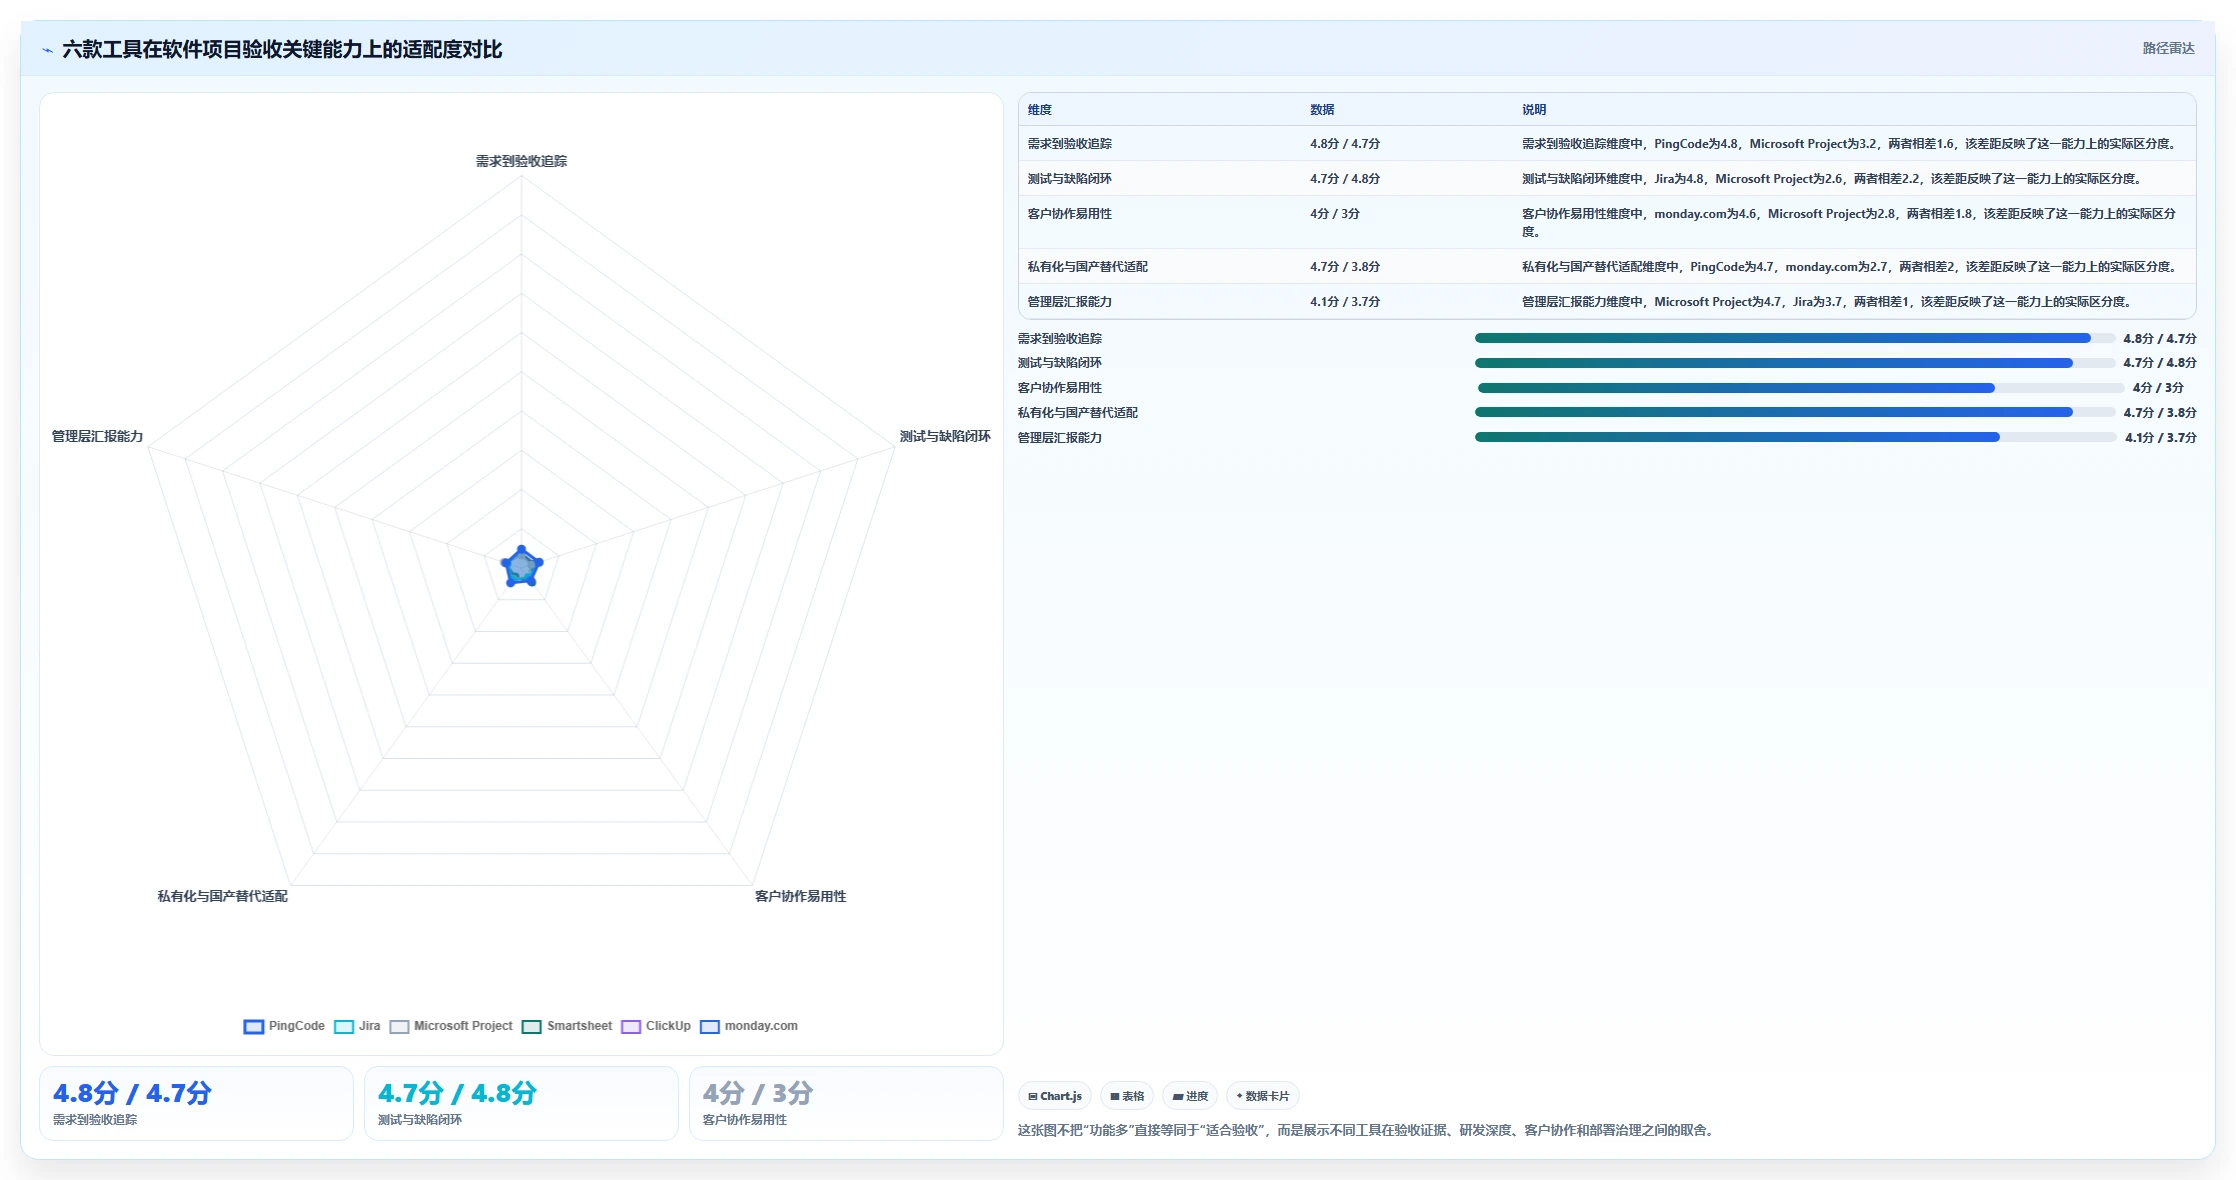Toggle the Microsoft Project legend series
This screenshot has width=2236, height=1180.
pos(451,1026)
